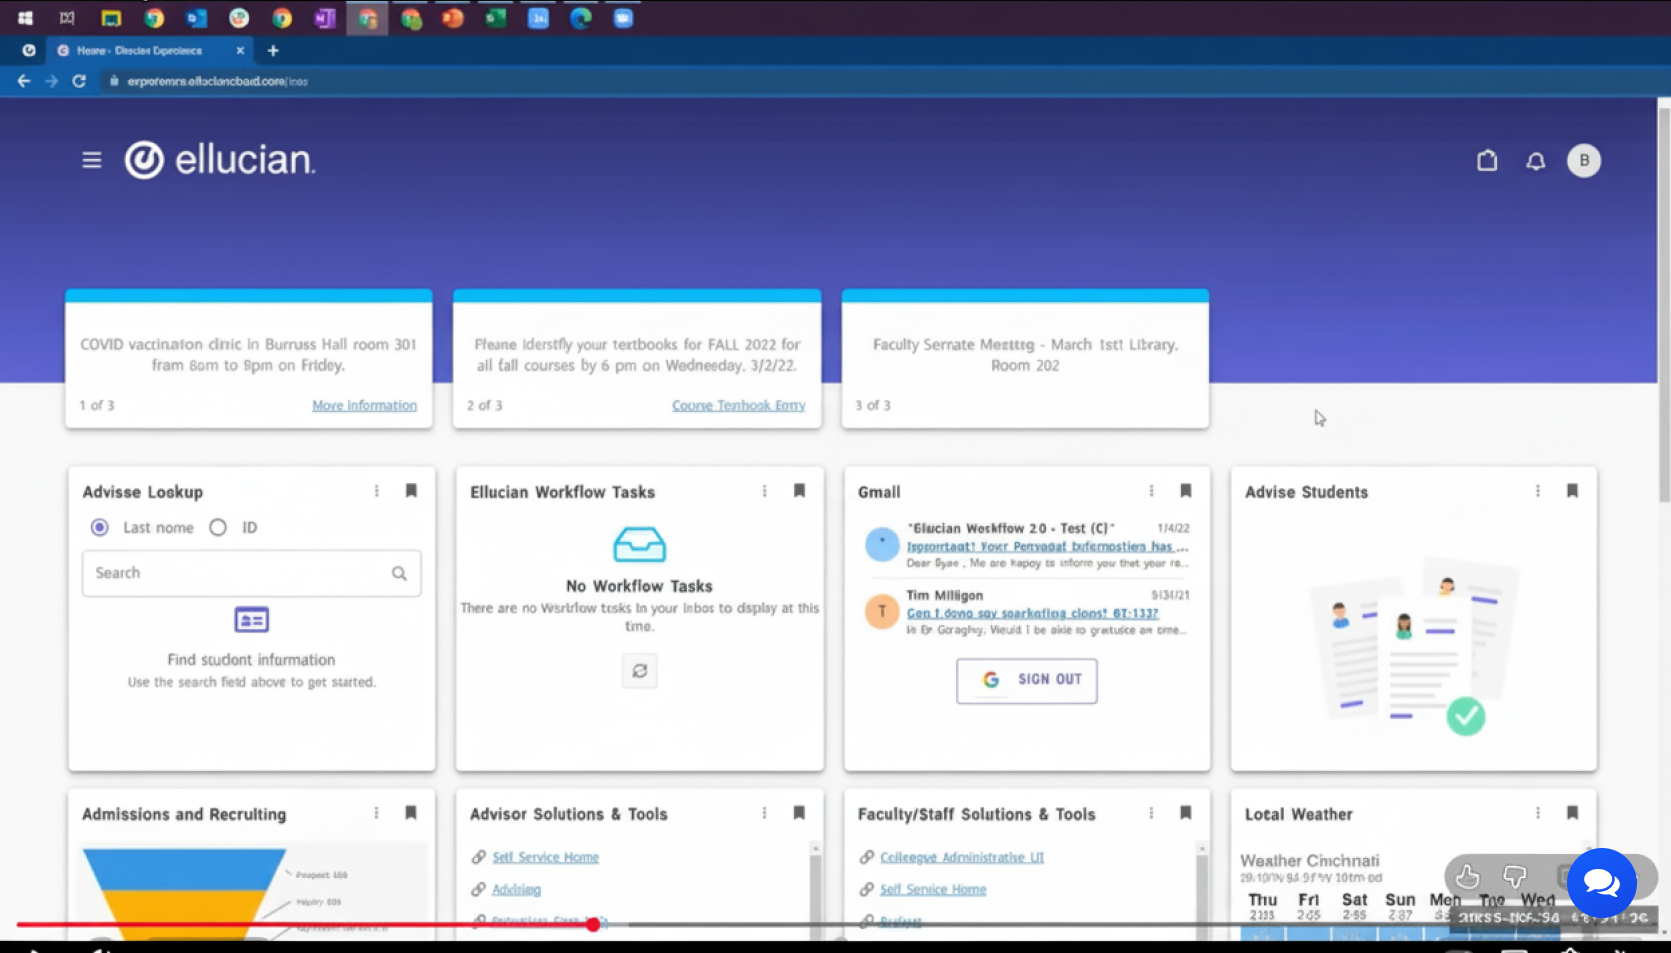Open a new browser tab

pos(273,50)
